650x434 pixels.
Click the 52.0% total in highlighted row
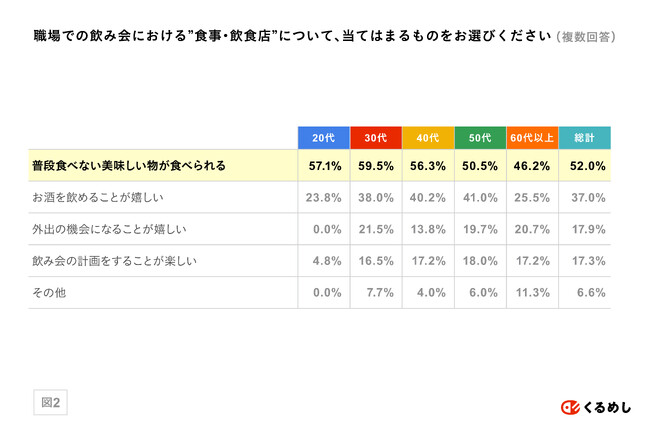point(585,165)
